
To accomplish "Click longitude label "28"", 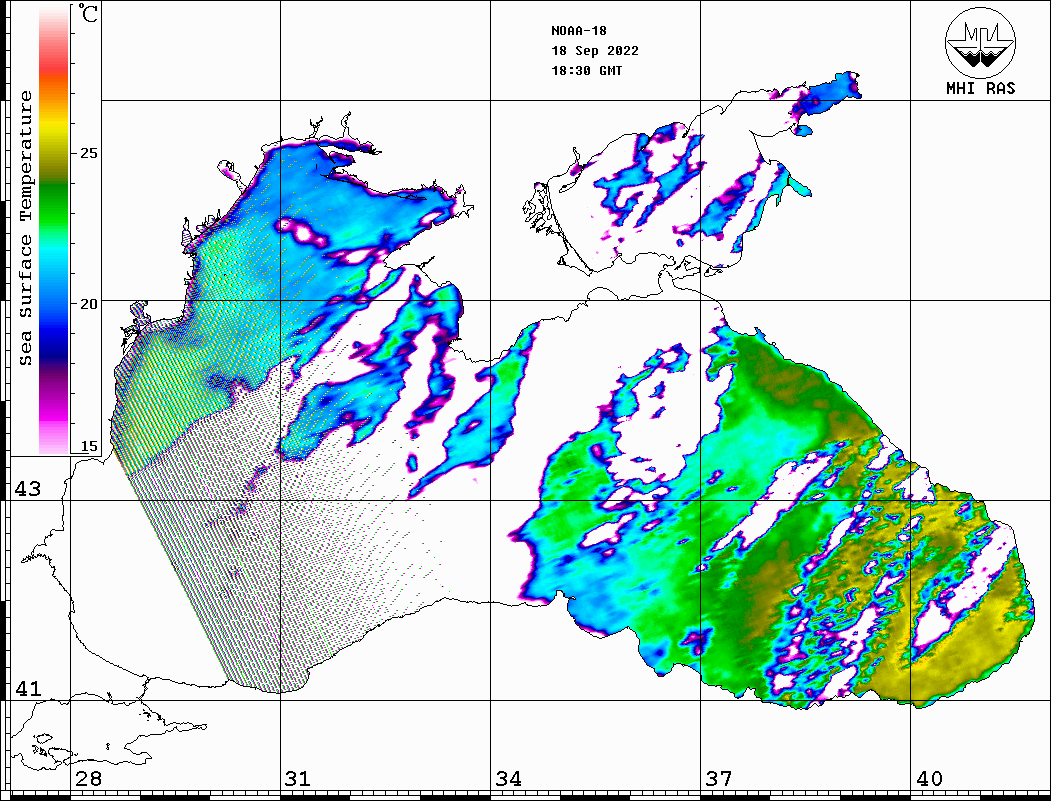I will click(x=88, y=779).
